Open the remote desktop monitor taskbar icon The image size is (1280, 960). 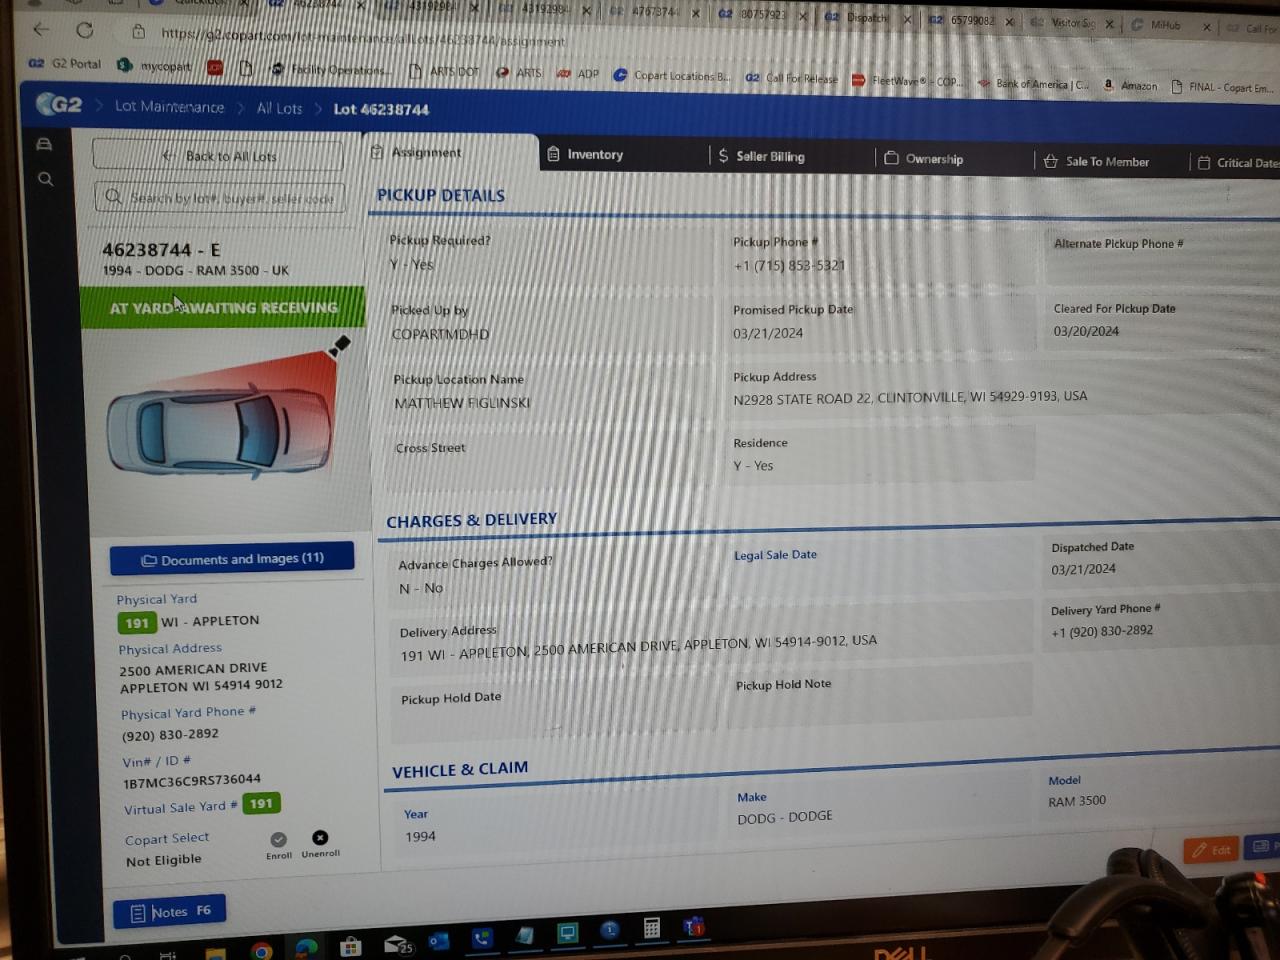(567, 933)
